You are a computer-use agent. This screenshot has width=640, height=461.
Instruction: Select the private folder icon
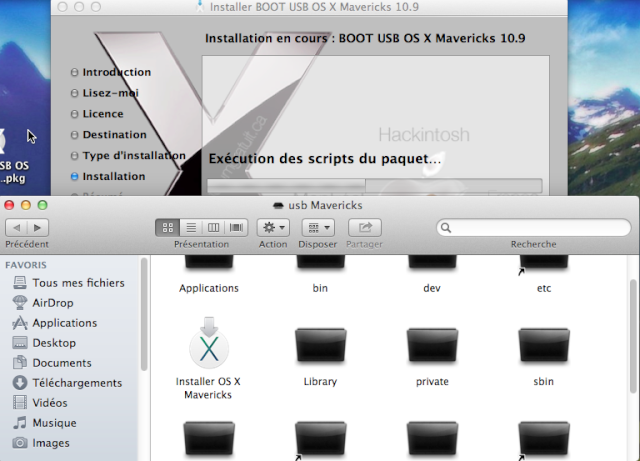point(432,345)
